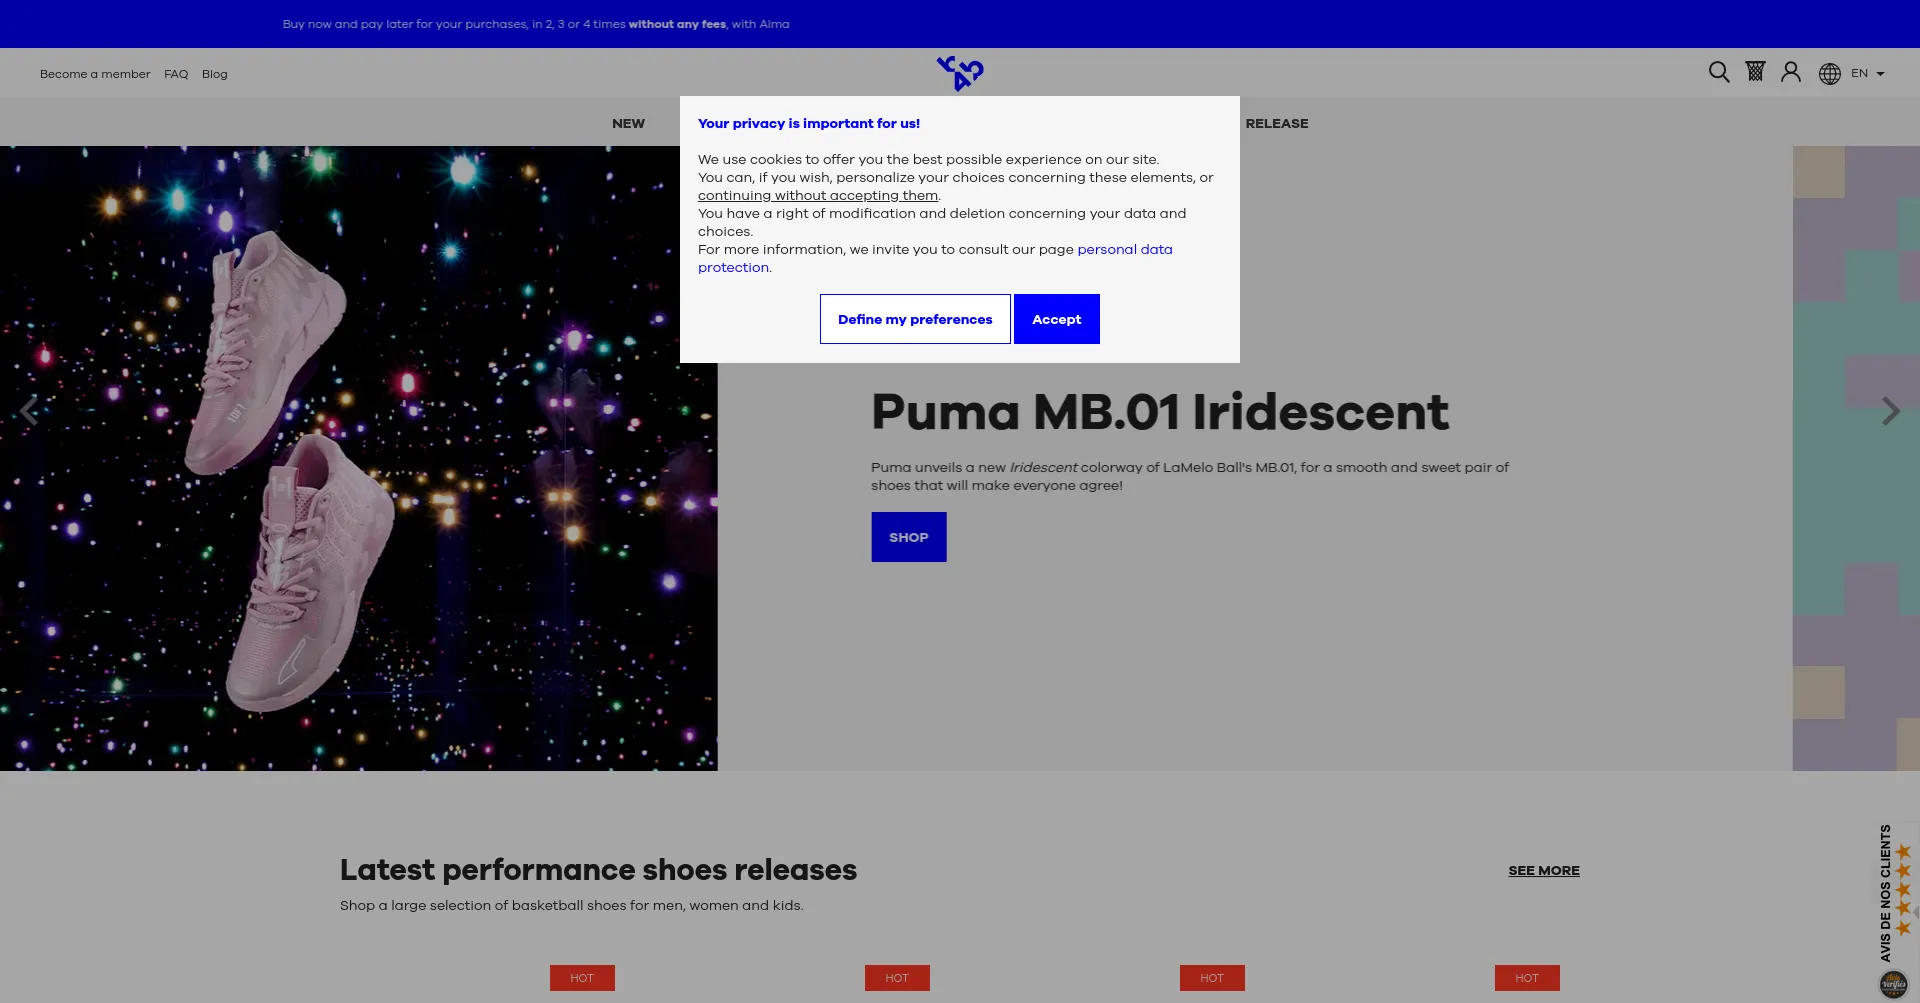Click the Alma pay later banner text
Screen dimensions: 1920x1003
536,24
